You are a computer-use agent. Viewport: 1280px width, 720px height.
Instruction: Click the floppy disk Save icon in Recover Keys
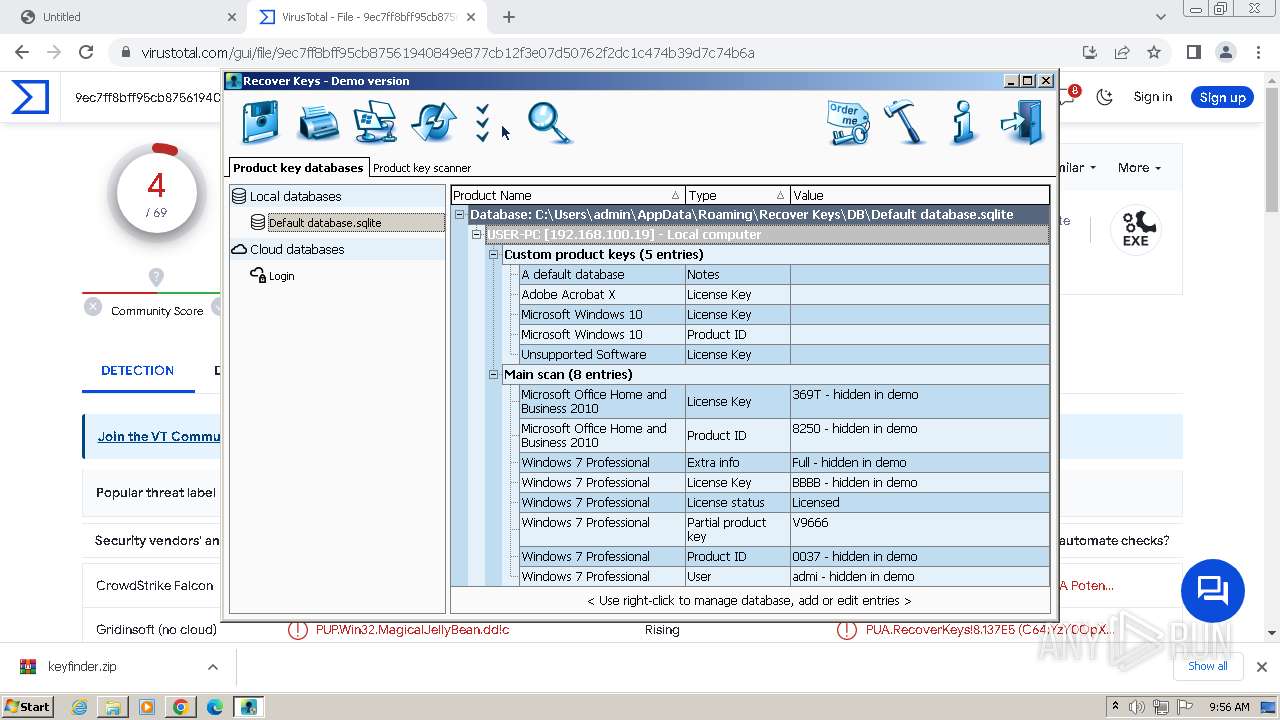tap(261, 122)
